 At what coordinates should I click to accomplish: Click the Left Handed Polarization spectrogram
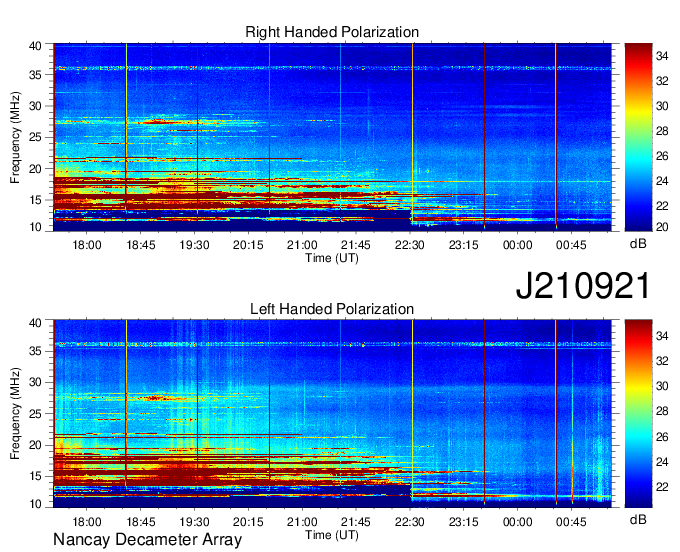[332, 413]
